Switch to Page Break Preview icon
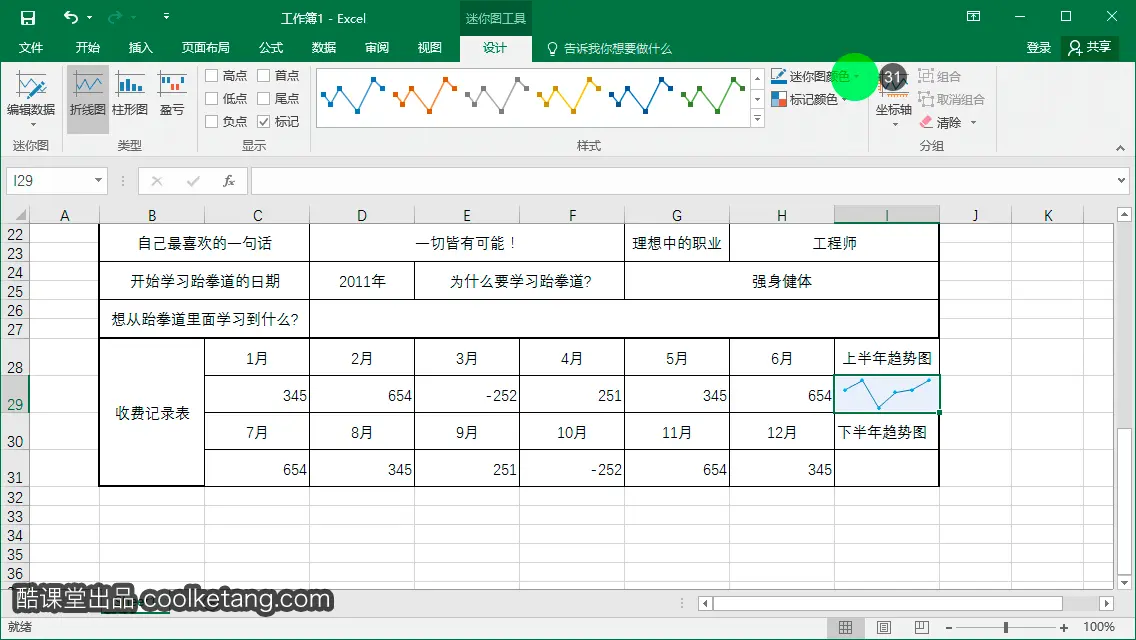The image size is (1136, 640). pos(922,627)
